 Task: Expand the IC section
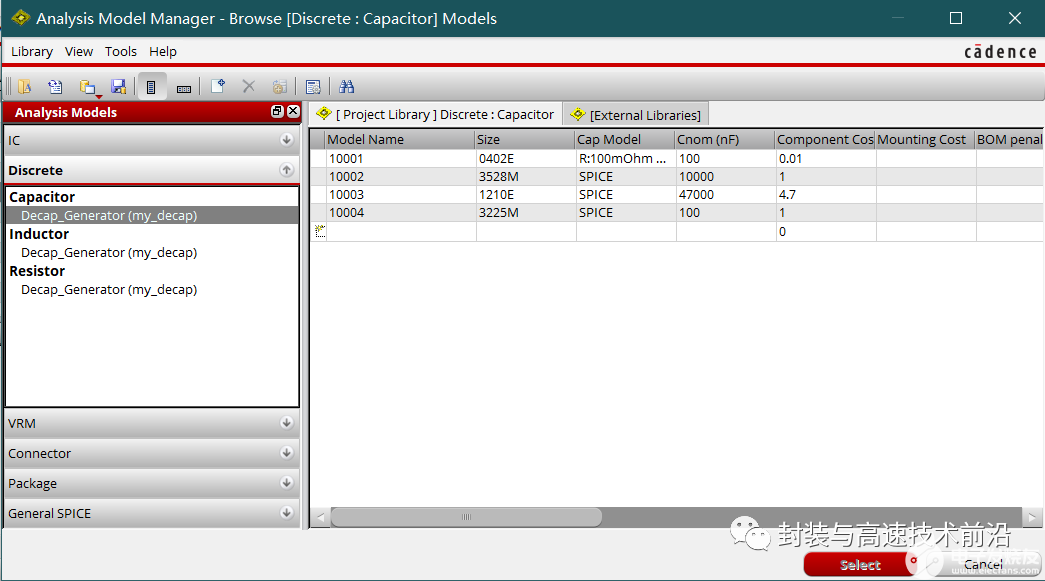click(286, 141)
